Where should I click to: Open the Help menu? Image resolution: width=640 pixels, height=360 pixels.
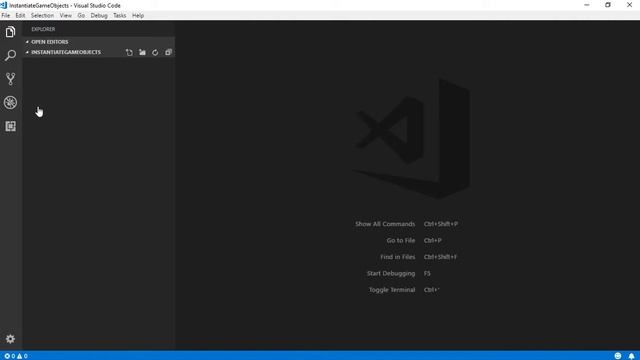pyautogui.click(x=138, y=16)
